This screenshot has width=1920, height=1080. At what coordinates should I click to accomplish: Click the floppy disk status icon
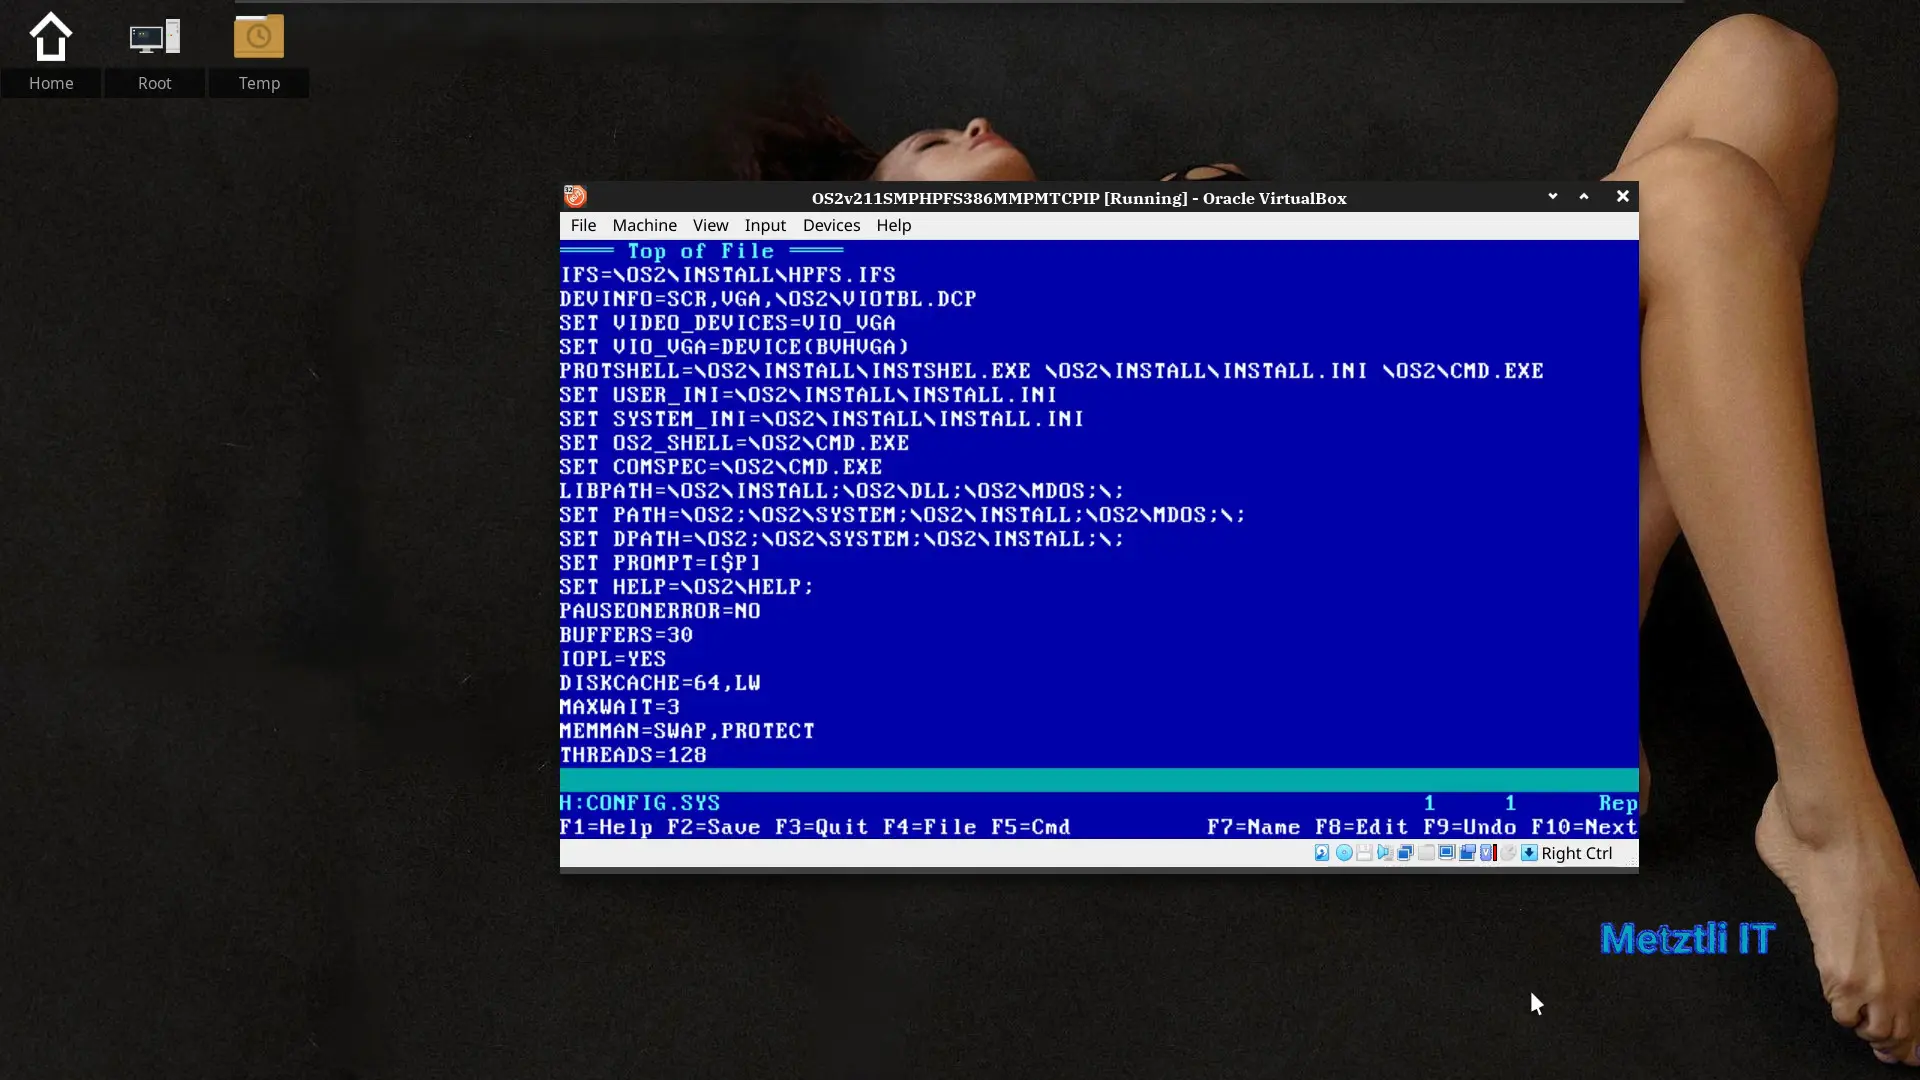(1364, 853)
